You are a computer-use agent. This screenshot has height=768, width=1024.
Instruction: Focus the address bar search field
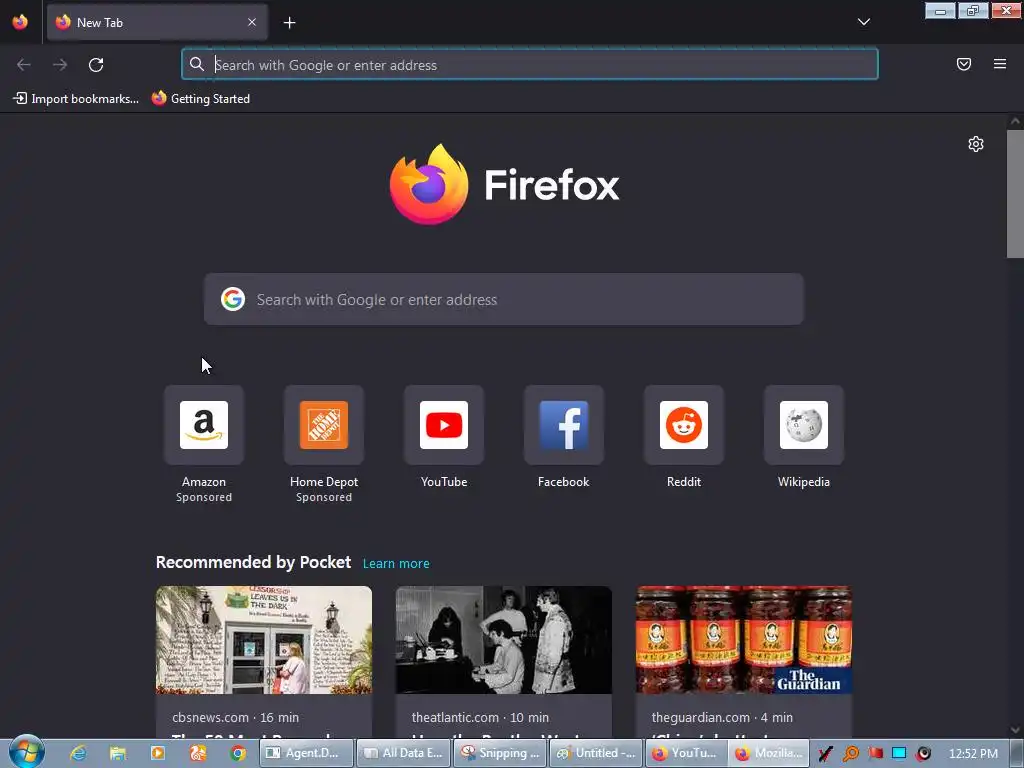[x=530, y=64]
